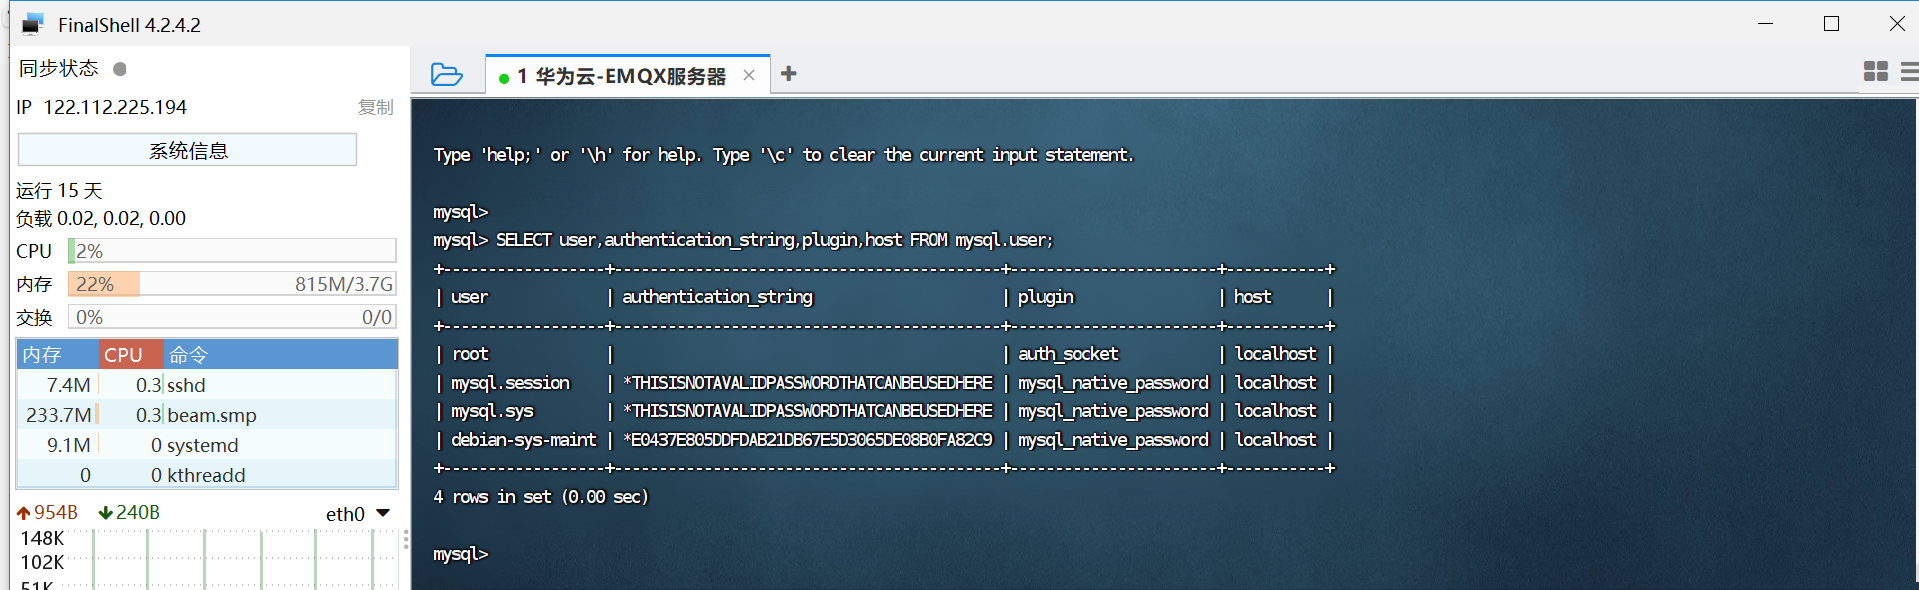Click the 交换 swap usage bar
Screen dimensions: 1919x590
point(232,317)
